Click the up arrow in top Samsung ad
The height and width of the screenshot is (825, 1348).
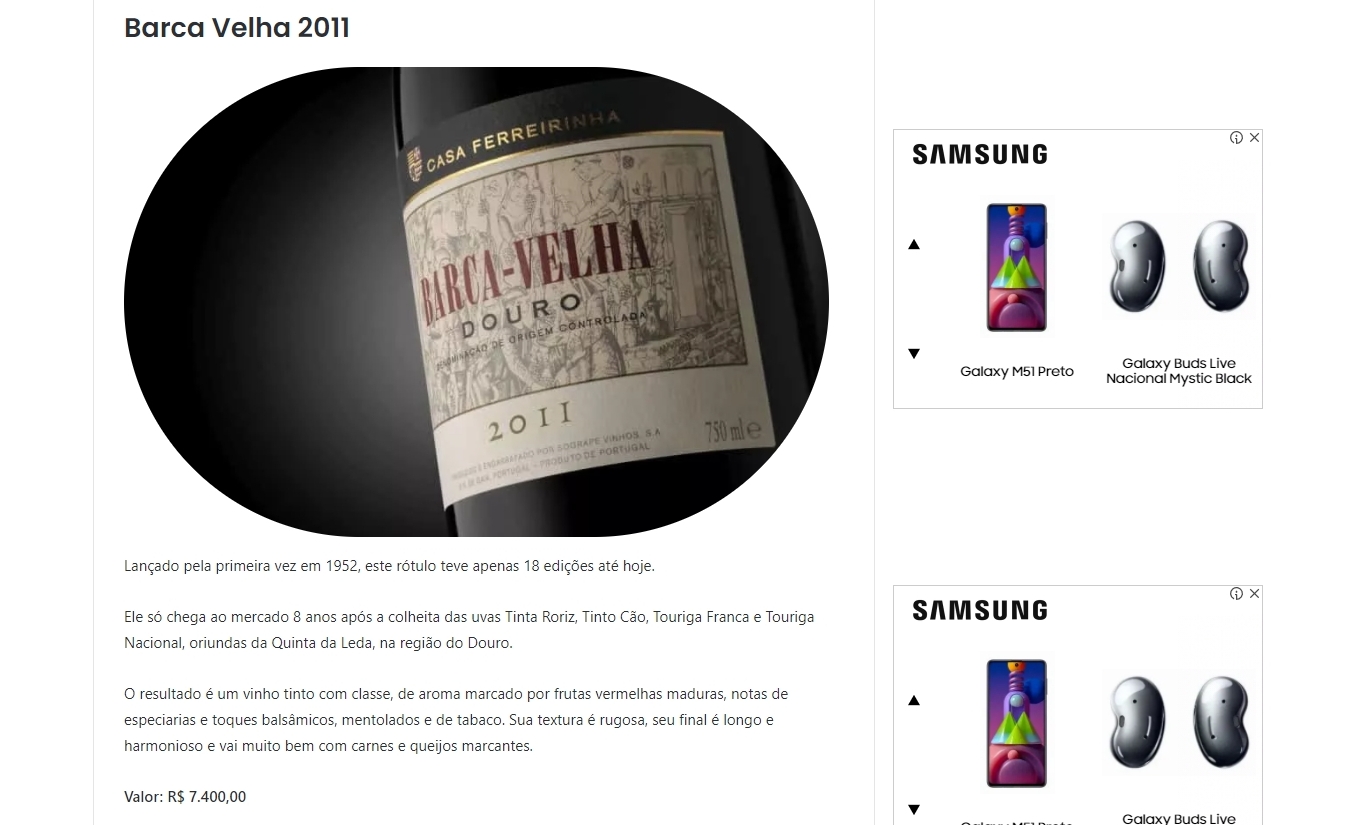[x=913, y=244]
